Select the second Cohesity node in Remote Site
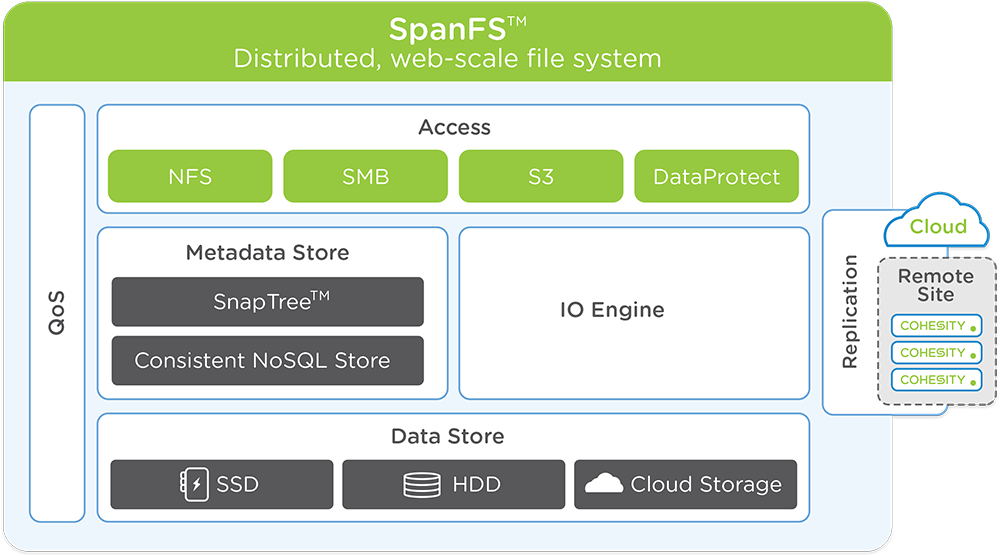1000x556 pixels. point(937,353)
